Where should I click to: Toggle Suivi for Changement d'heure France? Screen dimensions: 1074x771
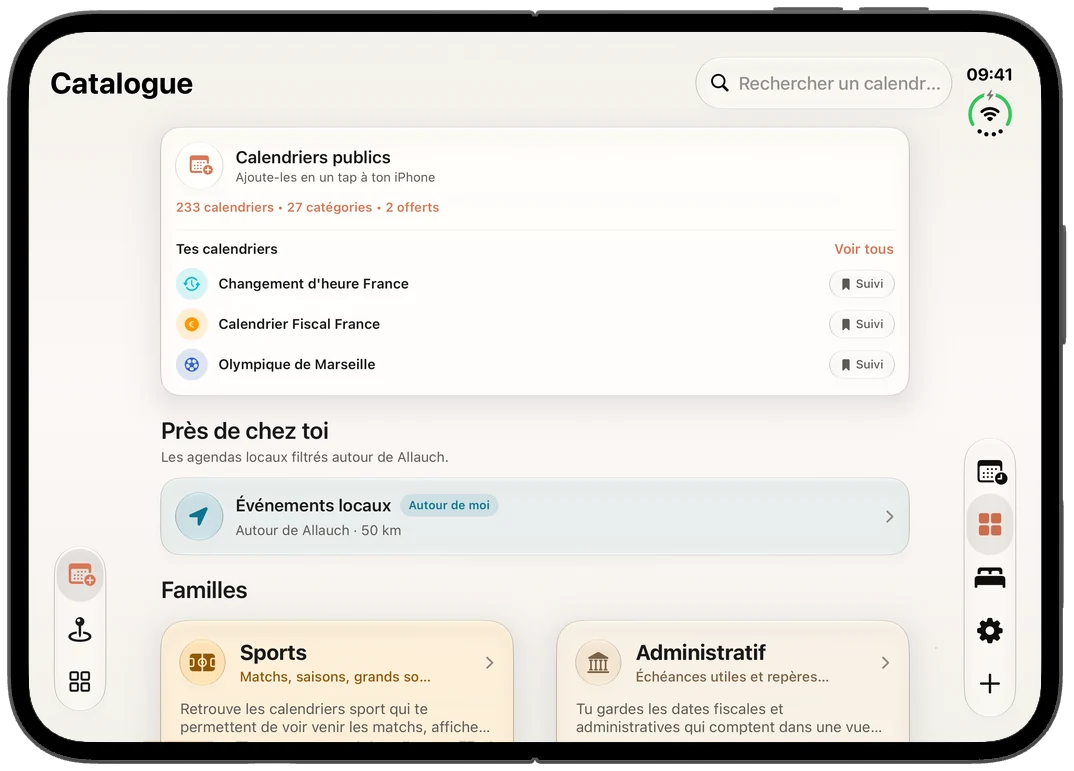pyautogui.click(x=862, y=283)
